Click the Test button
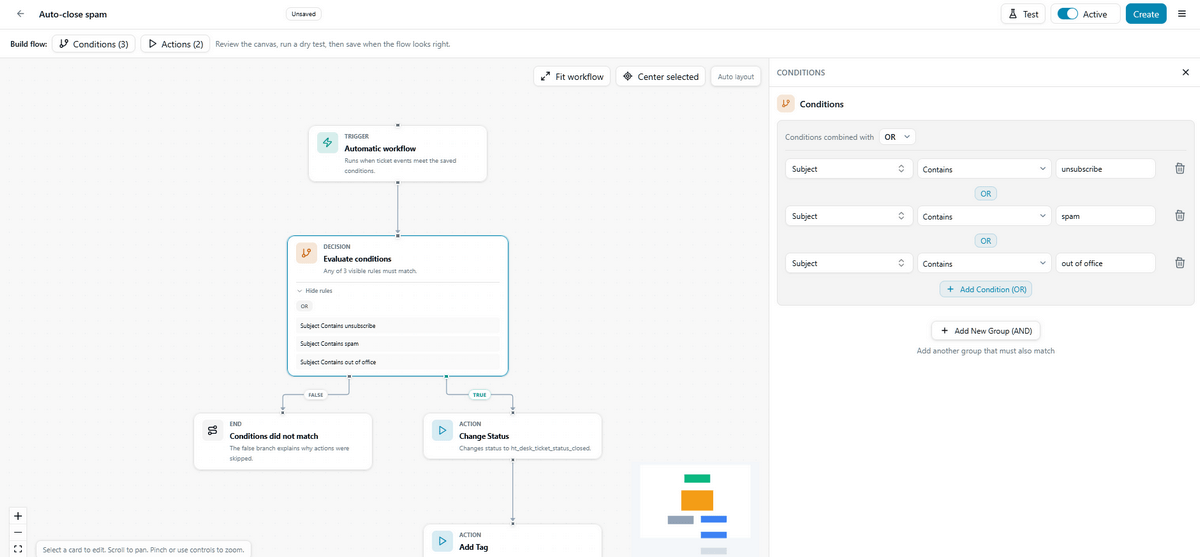Viewport: 1200px width, 557px height. [1023, 14]
